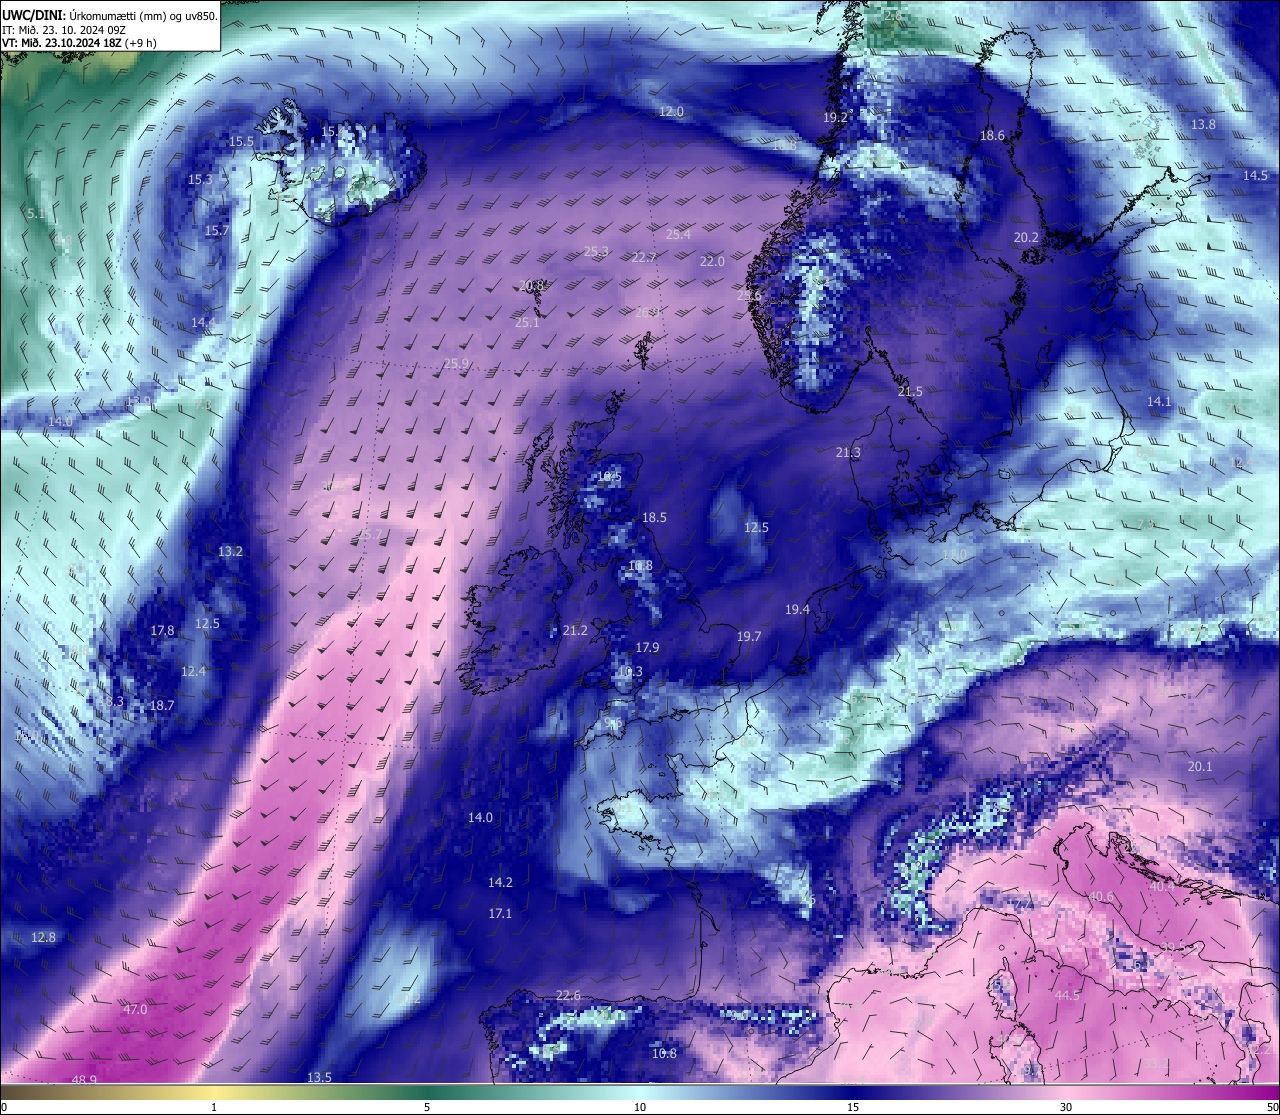Image resolution: width=1280 pixels, height=1115 pixels.
Task: Click the 13.8 value at the top right
Action: [x=1203, y=125]
